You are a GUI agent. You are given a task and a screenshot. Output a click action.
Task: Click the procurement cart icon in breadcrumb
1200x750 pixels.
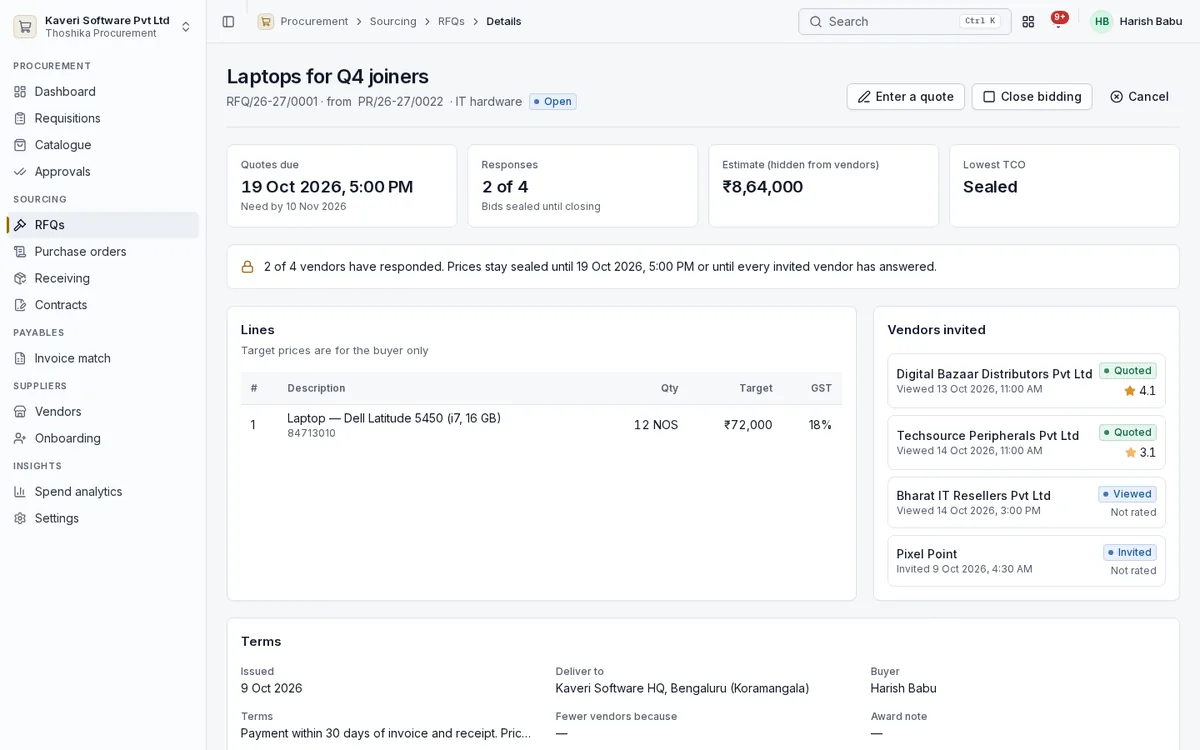265,21
